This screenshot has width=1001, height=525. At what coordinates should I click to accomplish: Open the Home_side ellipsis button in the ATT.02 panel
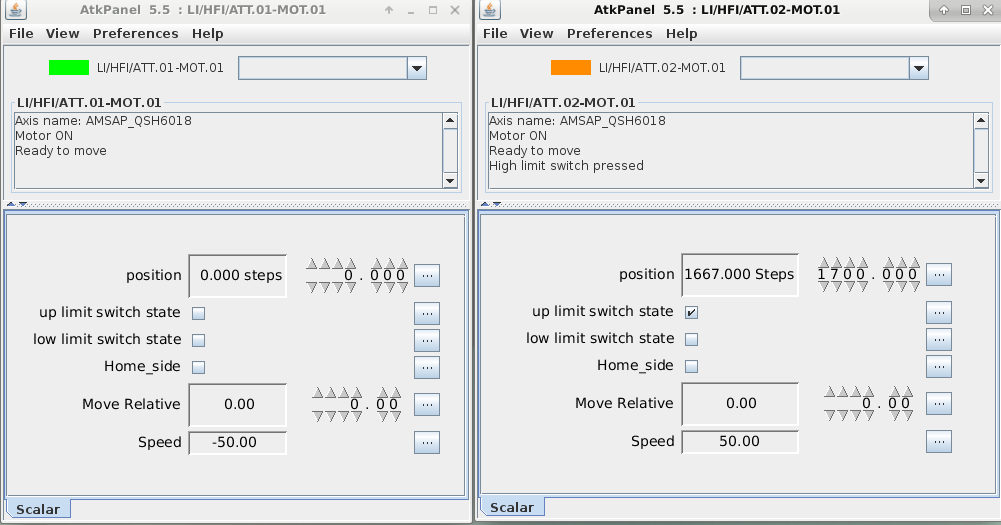(x=939, y=366)
